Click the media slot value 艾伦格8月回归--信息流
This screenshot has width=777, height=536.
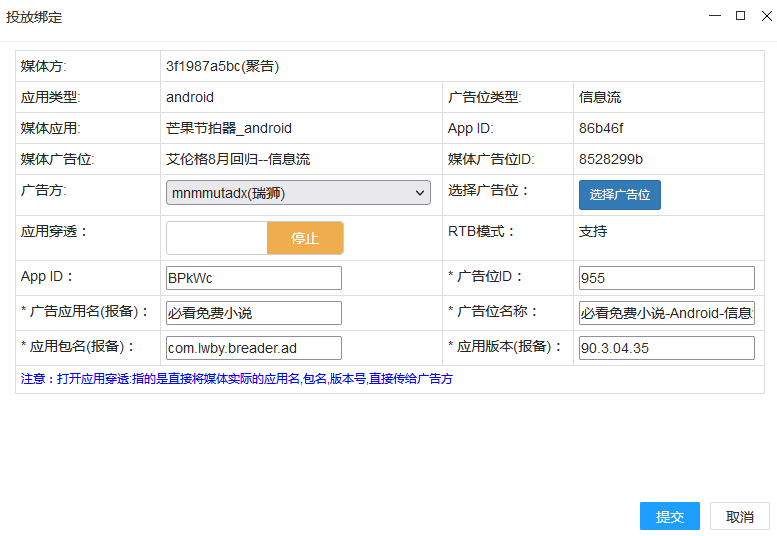point(238,159)
